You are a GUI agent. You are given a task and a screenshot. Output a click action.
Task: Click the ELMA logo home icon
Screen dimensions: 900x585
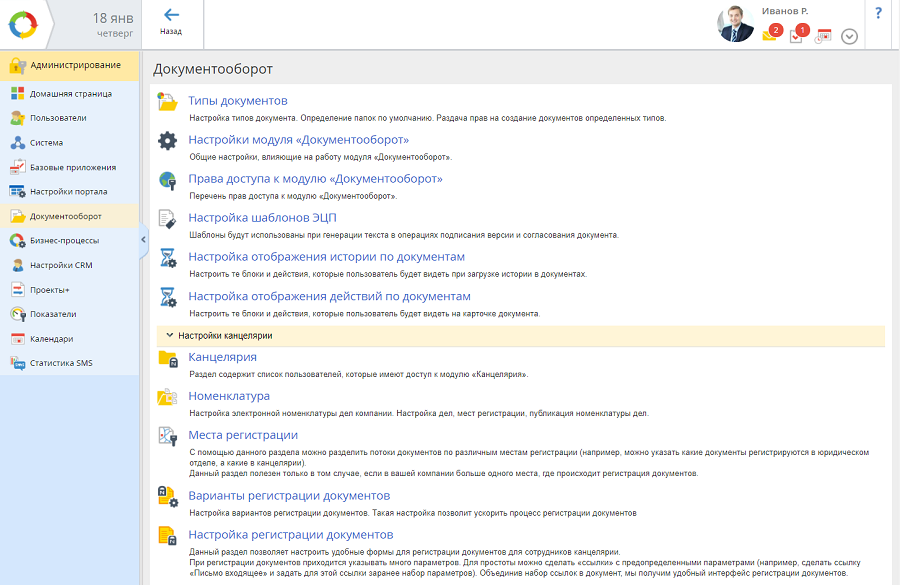pos(24,24)
